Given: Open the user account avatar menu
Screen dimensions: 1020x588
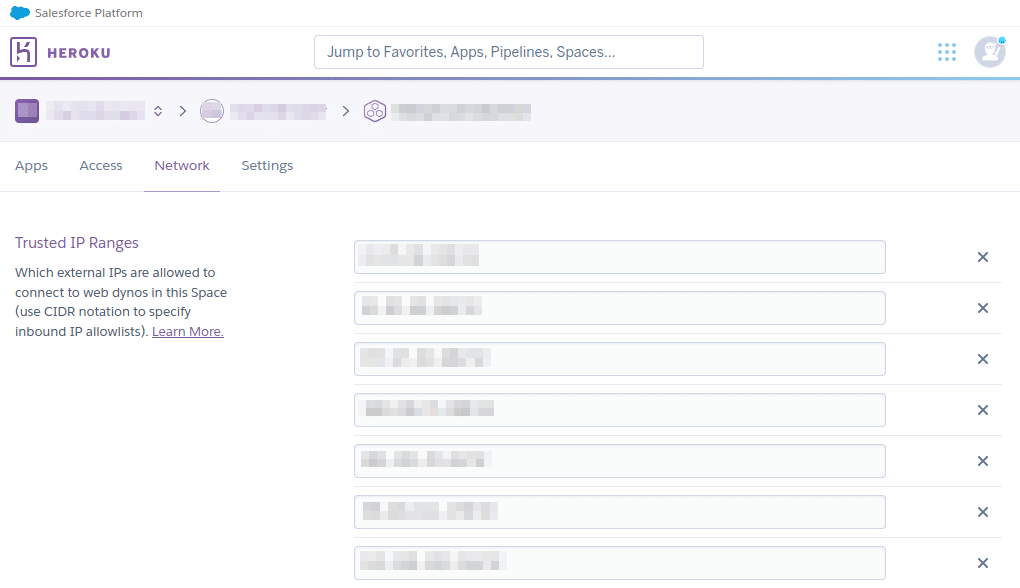Looking at the screenshot, I should click(989, 52).
